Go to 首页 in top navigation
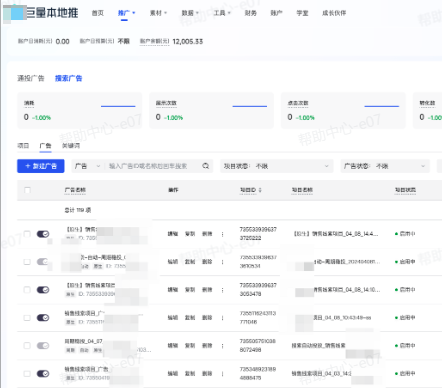 [x=98, y=13]
